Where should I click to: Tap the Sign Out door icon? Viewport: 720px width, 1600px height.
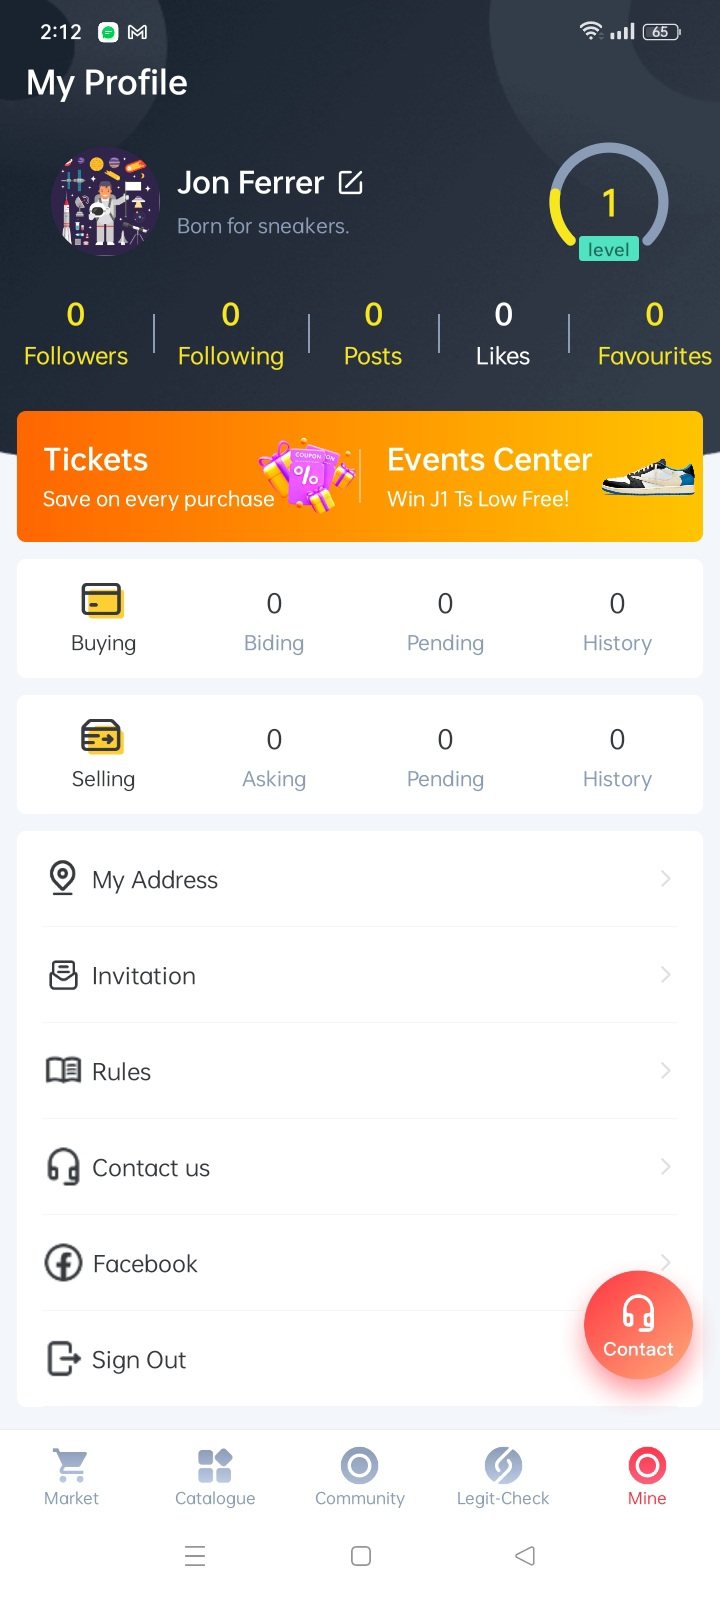tap(63, 1359)
